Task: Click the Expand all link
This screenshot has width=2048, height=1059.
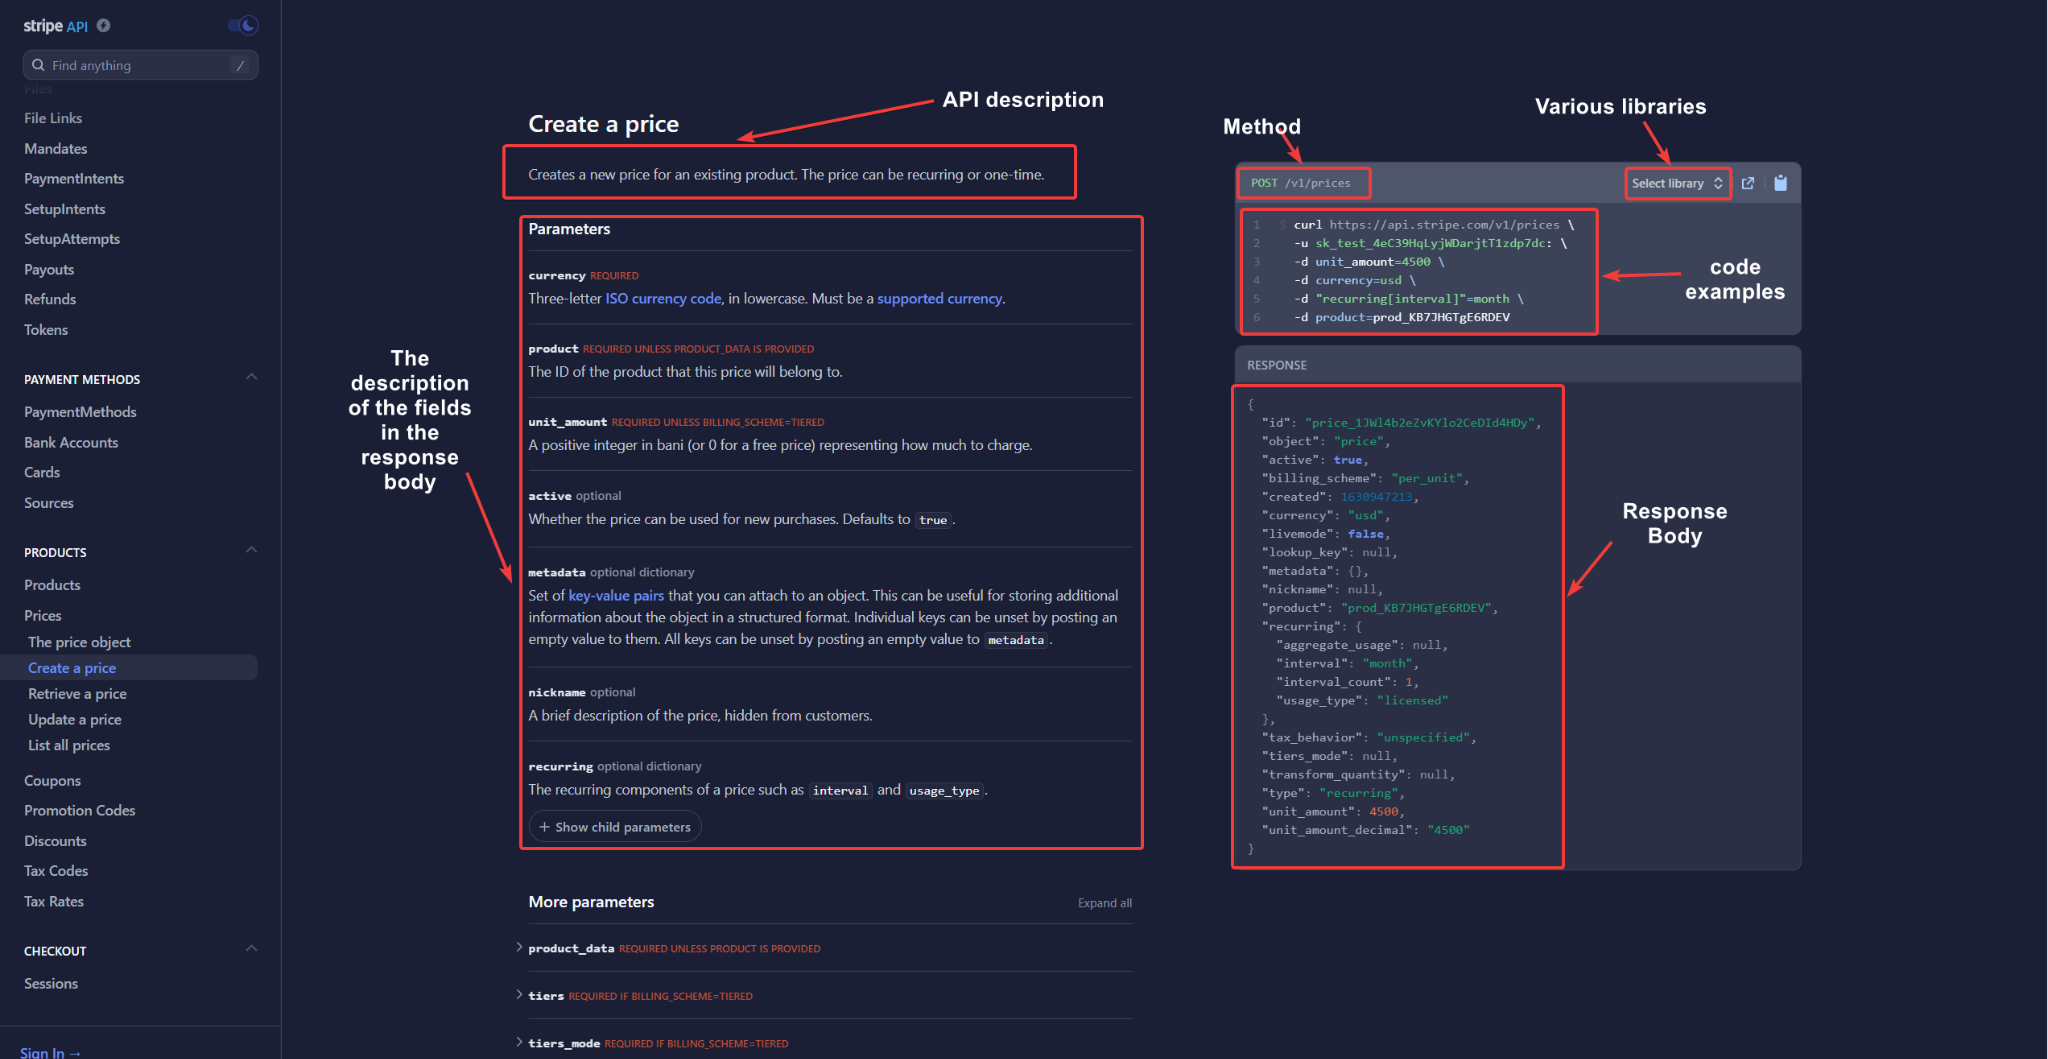Action: (1104, 902)
